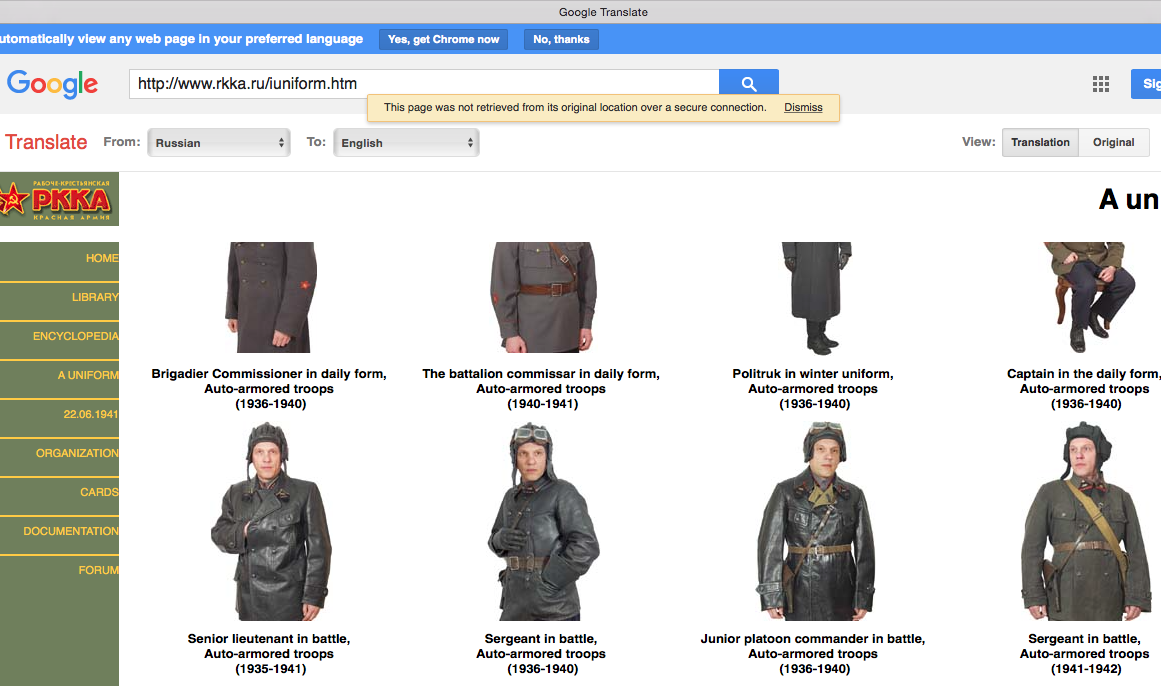1161x686 pixels.
Task: Switch view to Translation
Action: pyautogui.click(x=1040, y=143)
